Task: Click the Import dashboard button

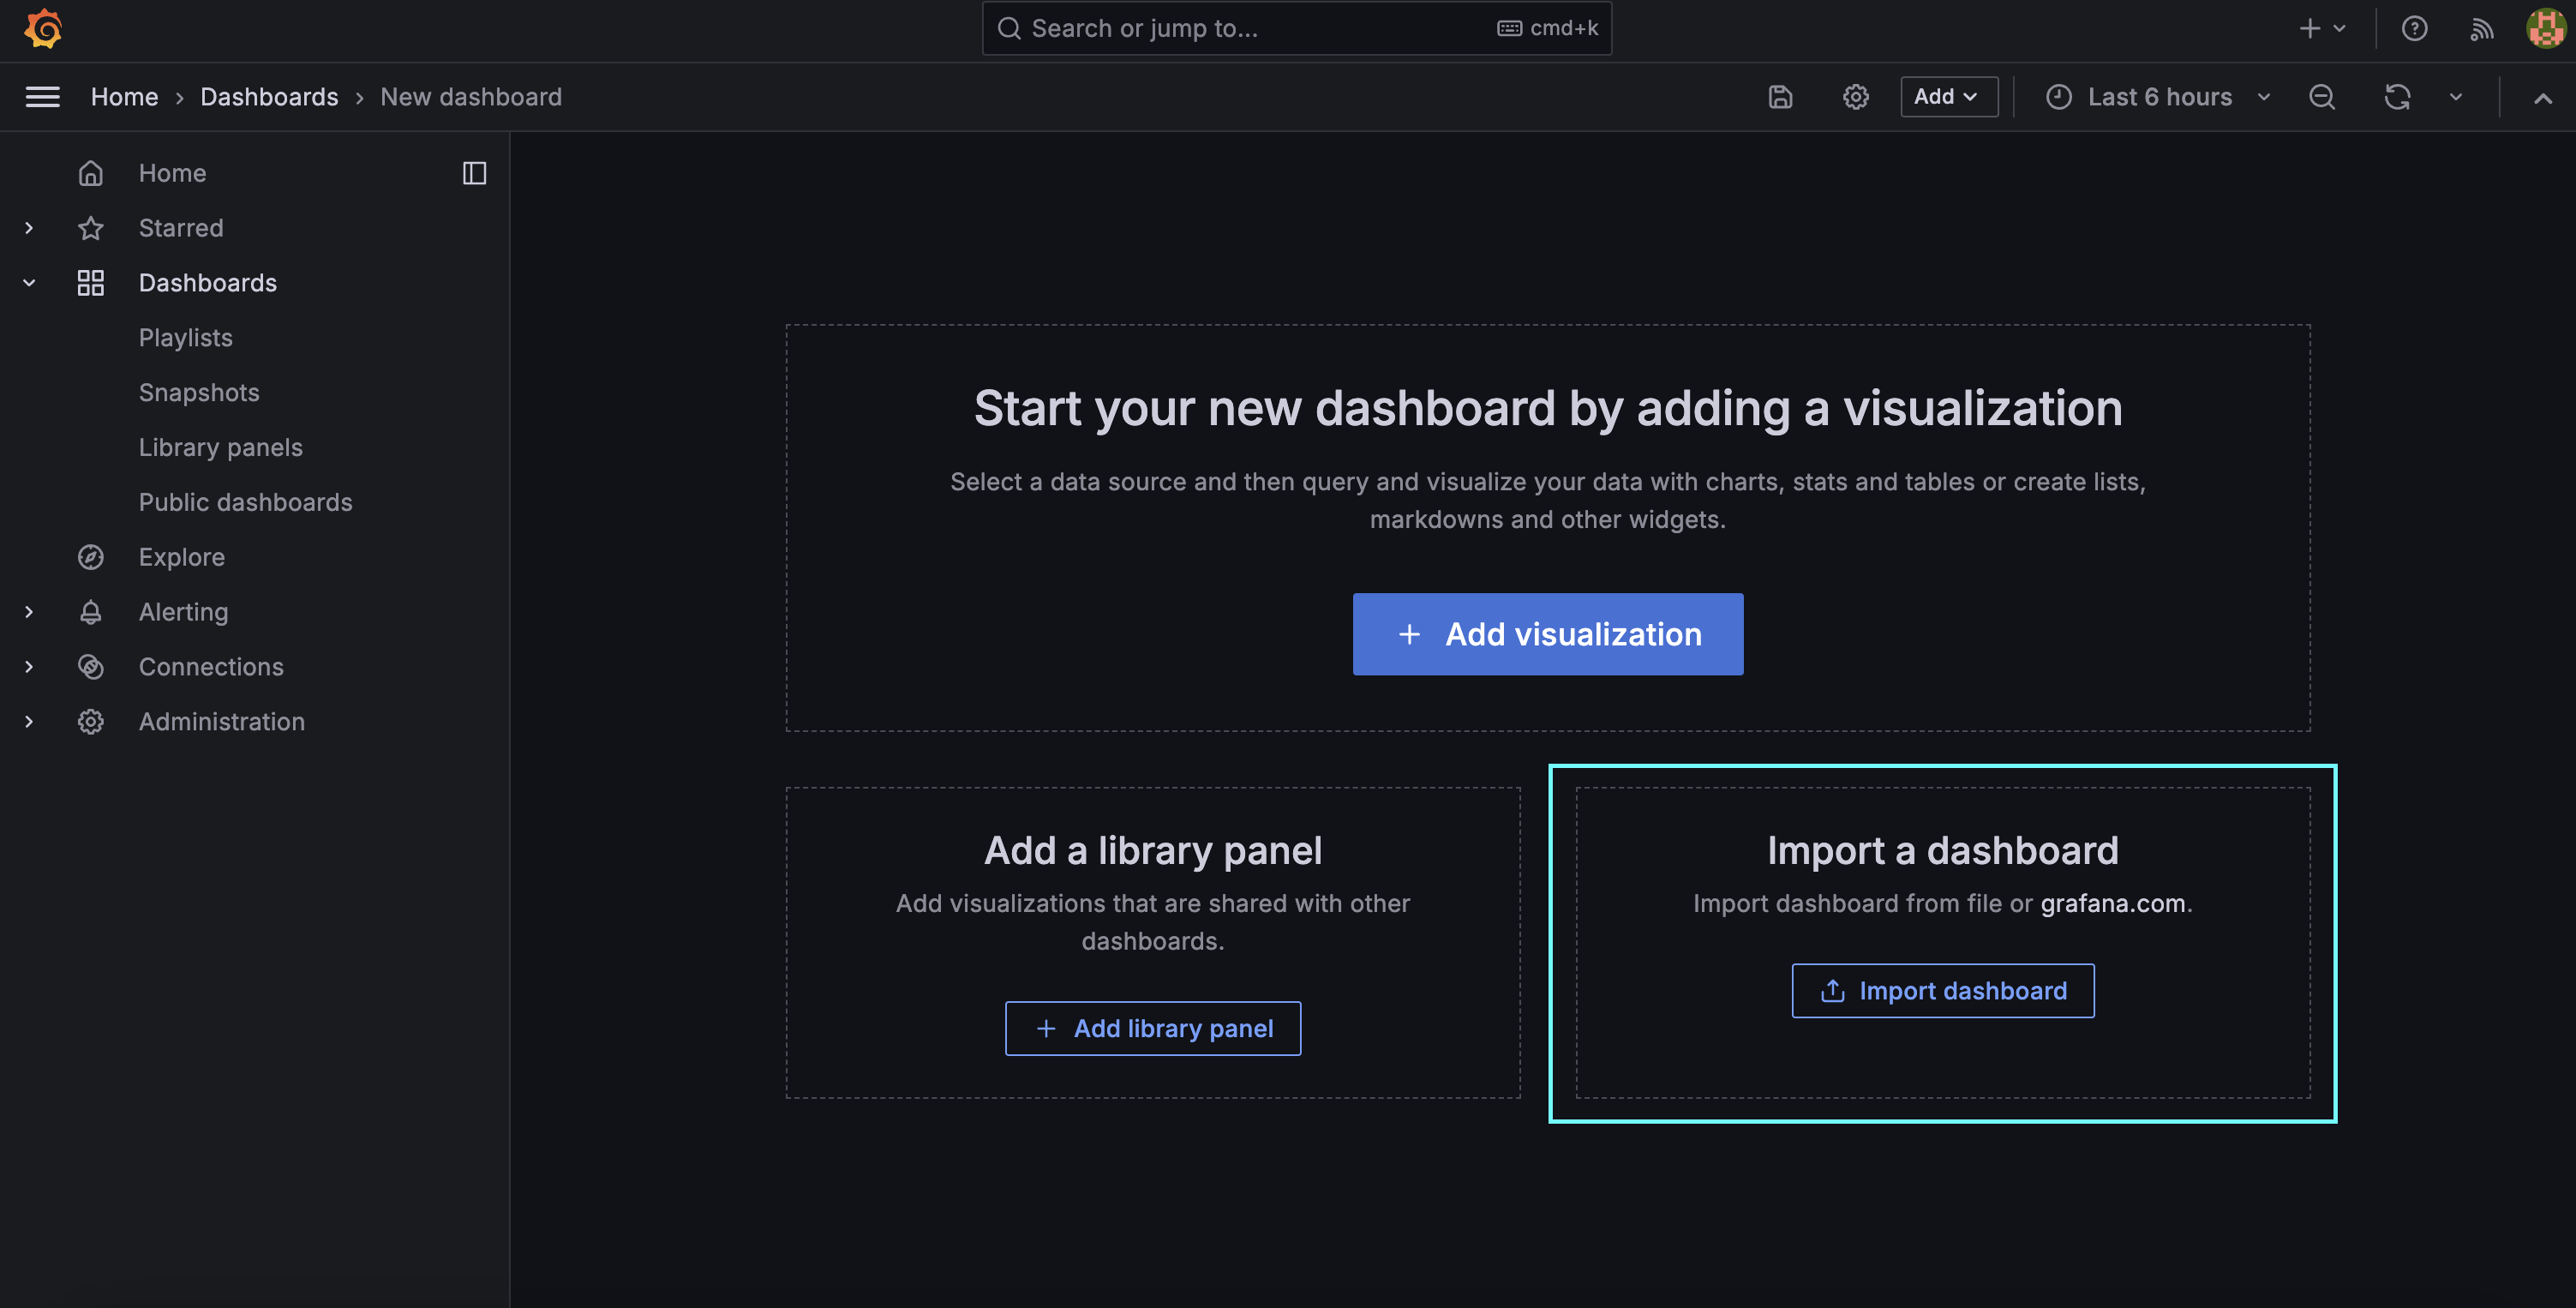Action: 1942,991
